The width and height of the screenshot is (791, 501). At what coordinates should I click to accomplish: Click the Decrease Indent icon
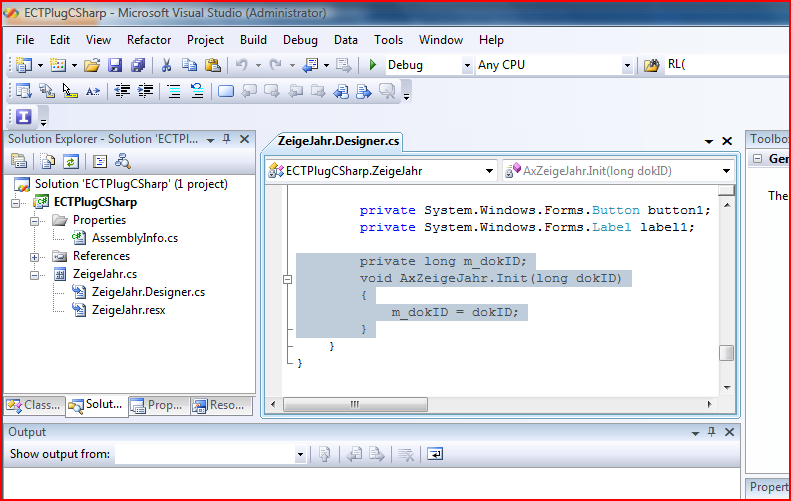(x=122, y=91)
